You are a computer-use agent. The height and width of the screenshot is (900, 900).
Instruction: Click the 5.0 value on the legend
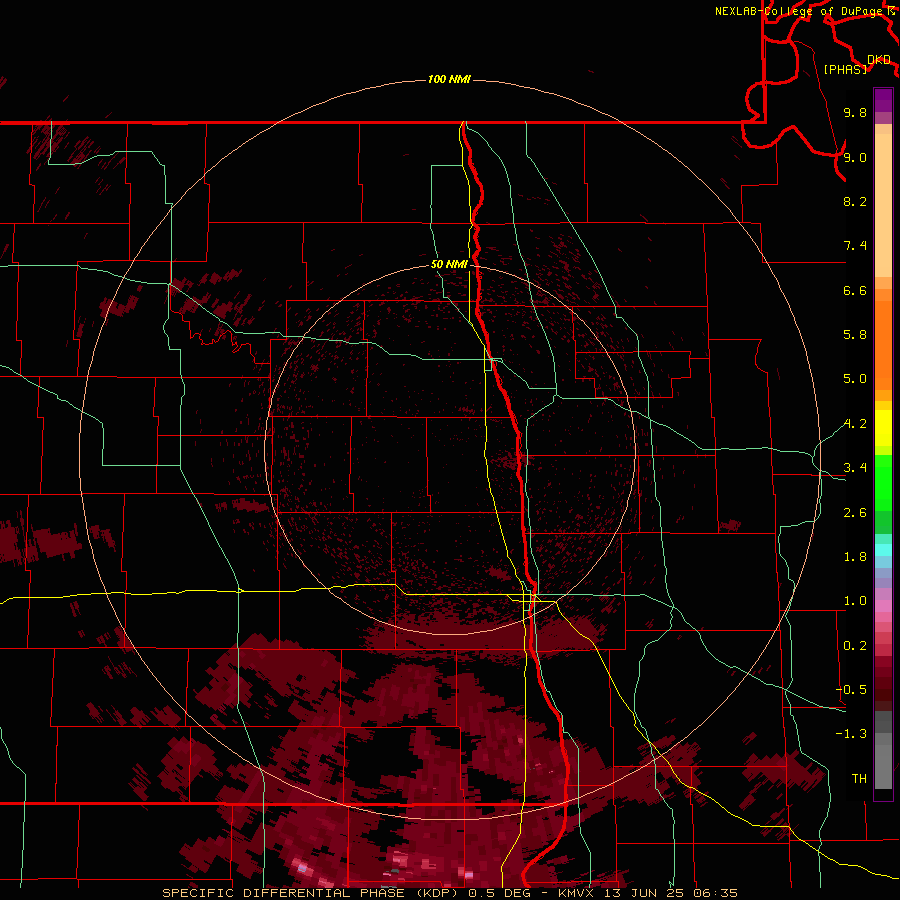(855, 379)
